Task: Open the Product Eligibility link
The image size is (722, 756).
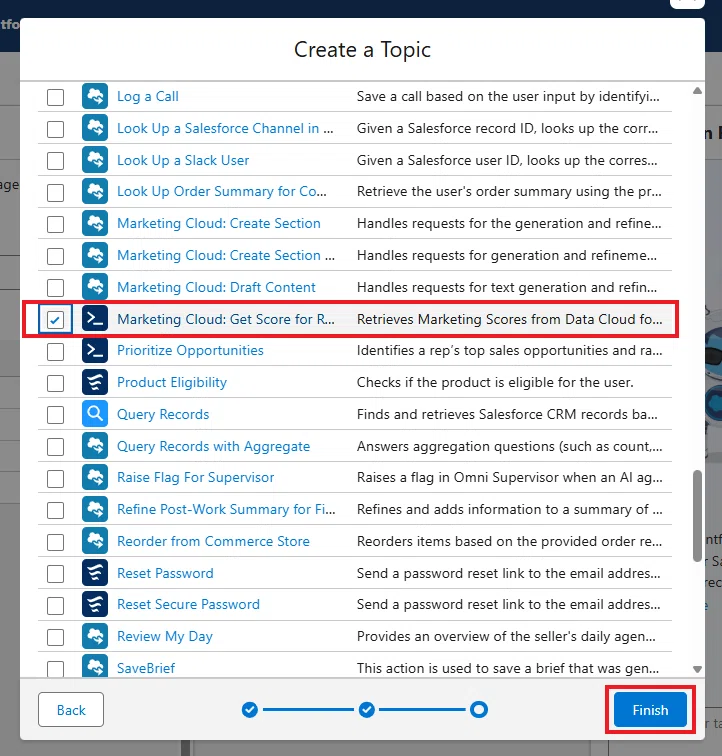Action: [172, 382]
